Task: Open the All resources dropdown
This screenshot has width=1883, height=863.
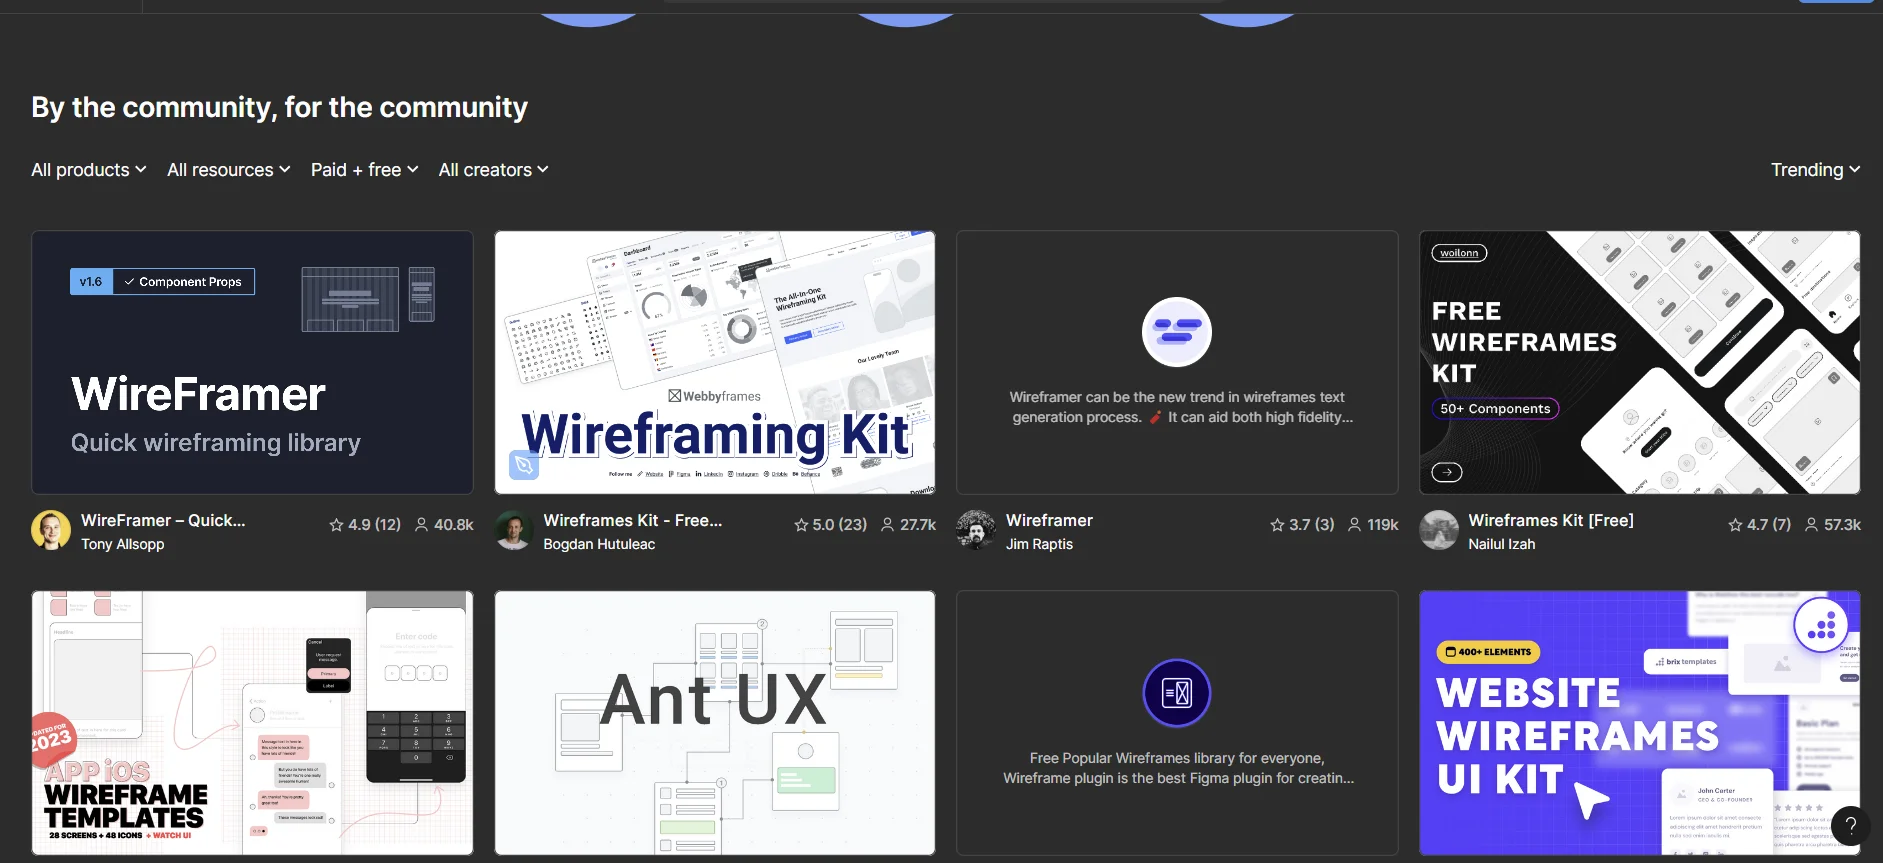Action: click(x=229, y=170)
